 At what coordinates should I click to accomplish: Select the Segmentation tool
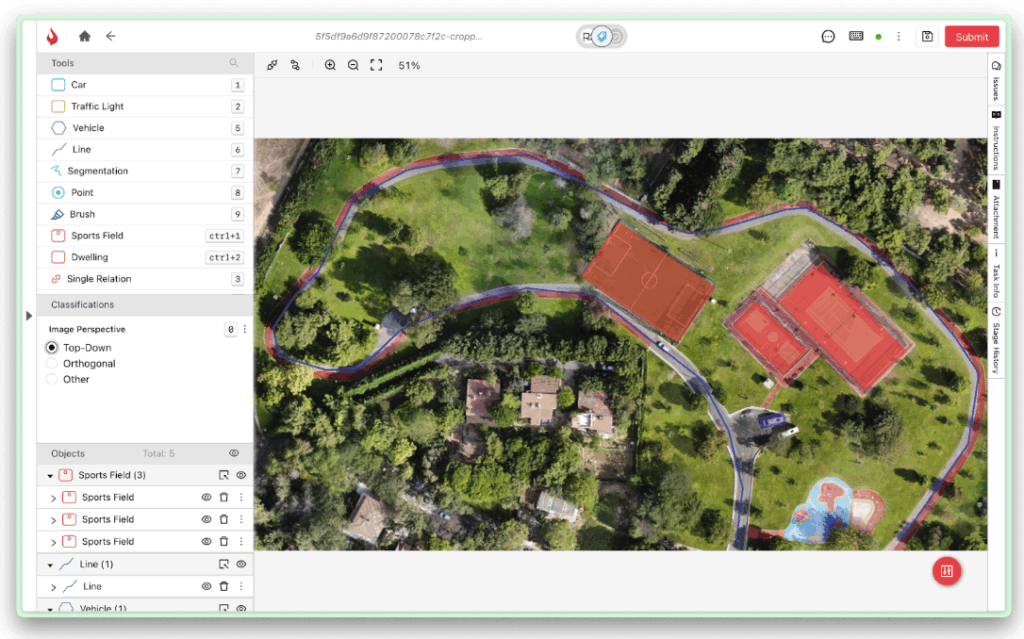104,171
